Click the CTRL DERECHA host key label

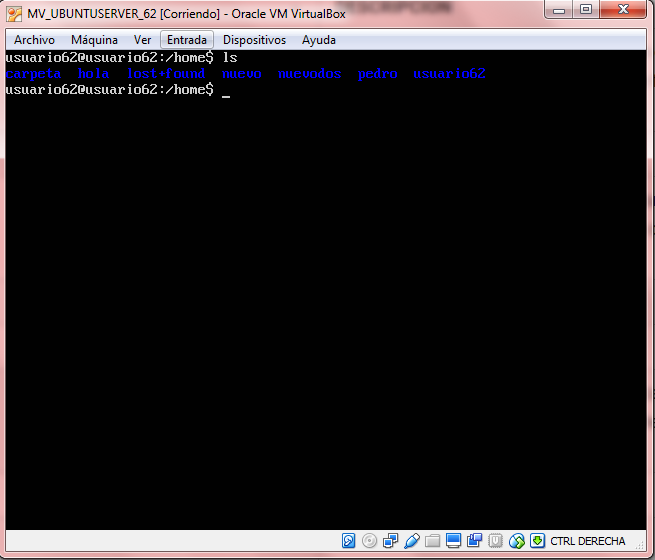click(x=587, y=541)
